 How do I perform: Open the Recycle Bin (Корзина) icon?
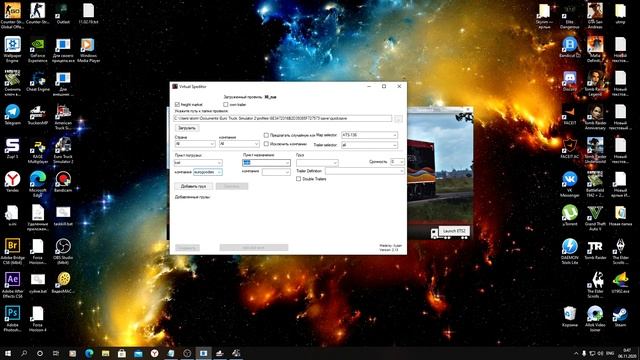[x=570, y=316]
